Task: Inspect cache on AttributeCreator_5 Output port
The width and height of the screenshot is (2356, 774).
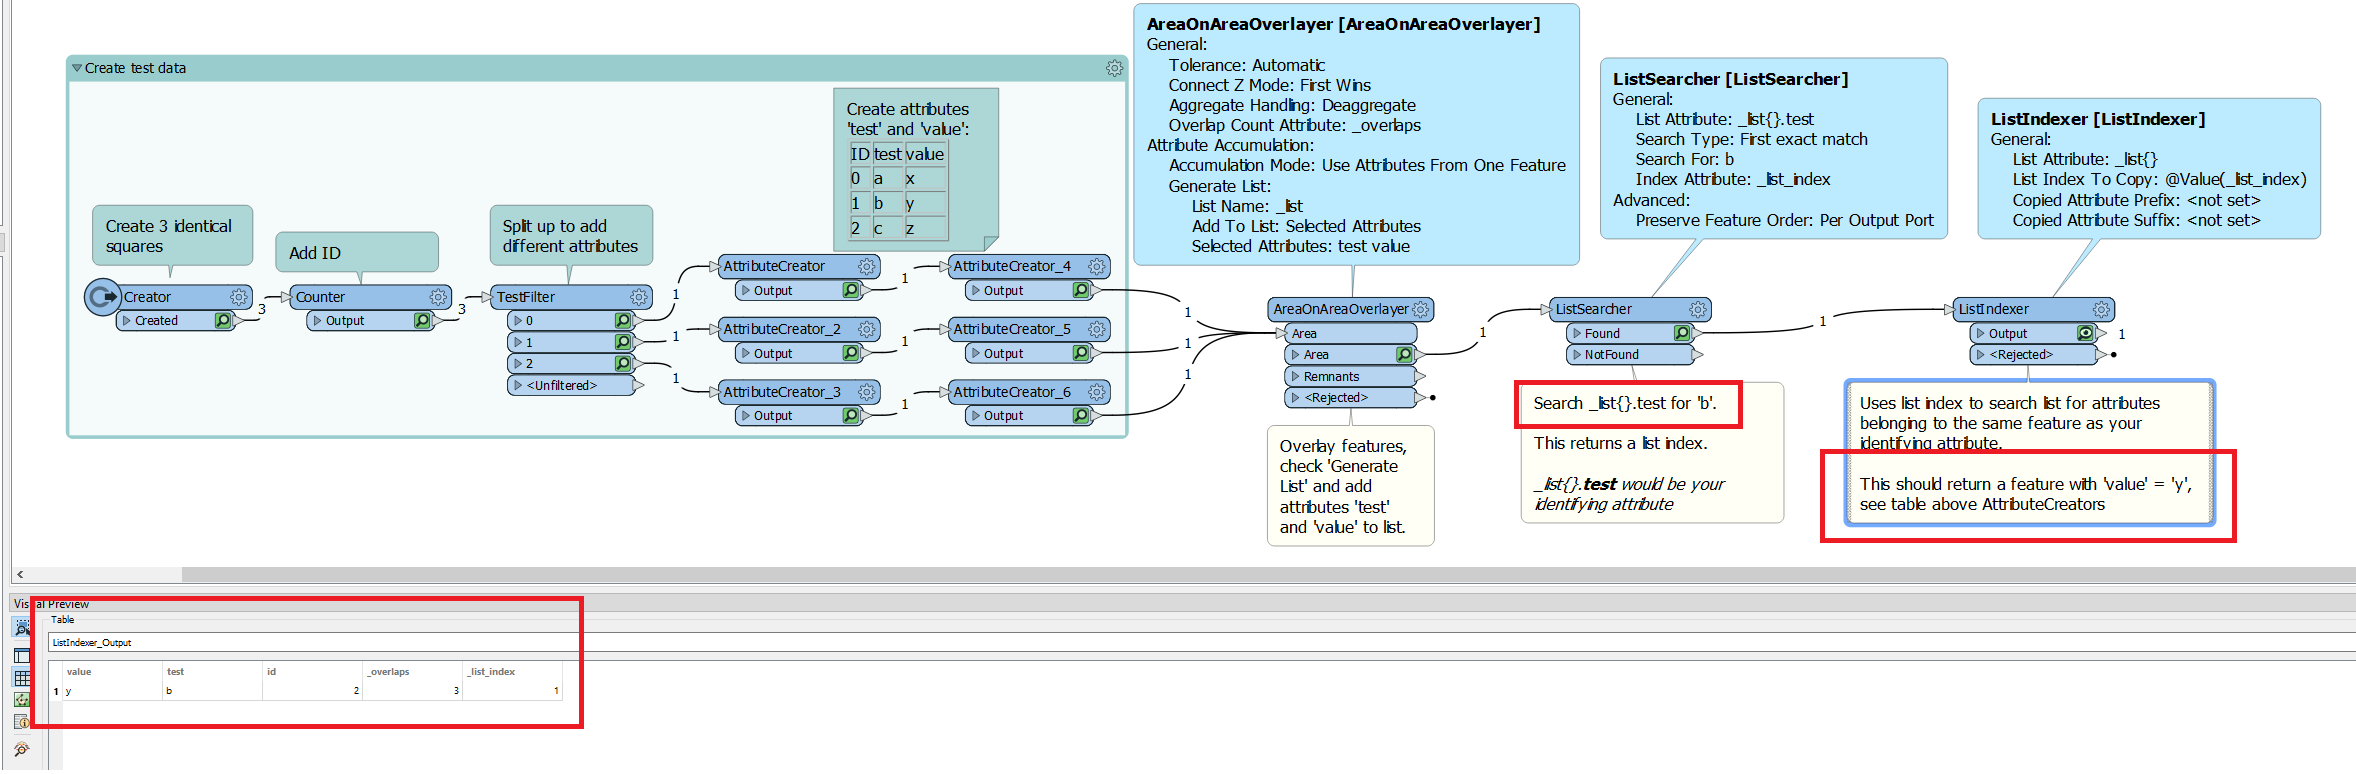Action: click(x=1080, y=353)
